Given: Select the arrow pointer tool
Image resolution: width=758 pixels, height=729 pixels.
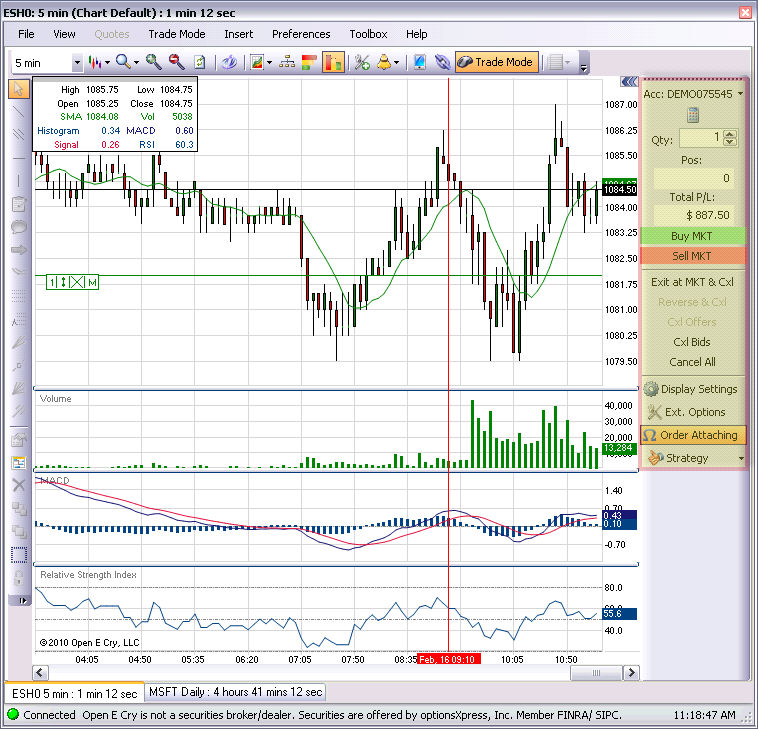Looking at the screenshot, I should 19,88.
